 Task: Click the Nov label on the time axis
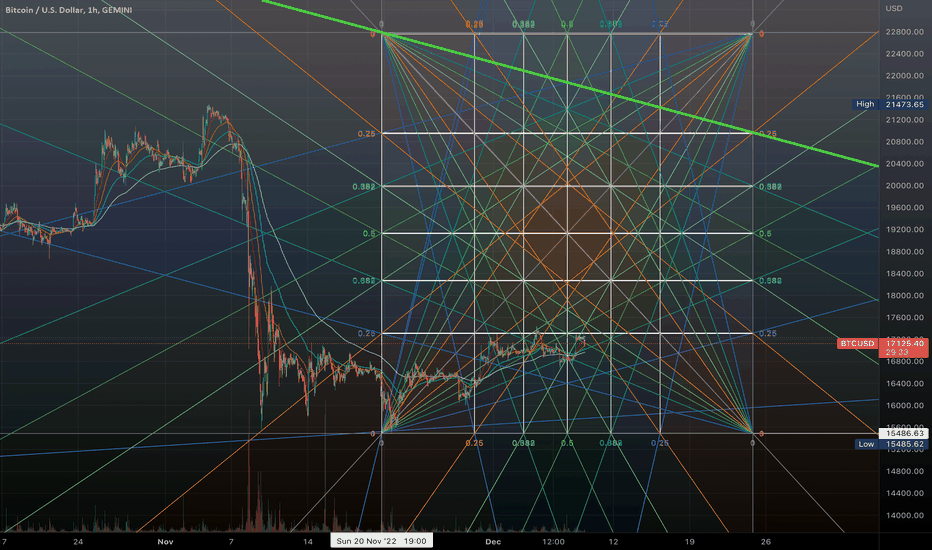pos(165,542)
